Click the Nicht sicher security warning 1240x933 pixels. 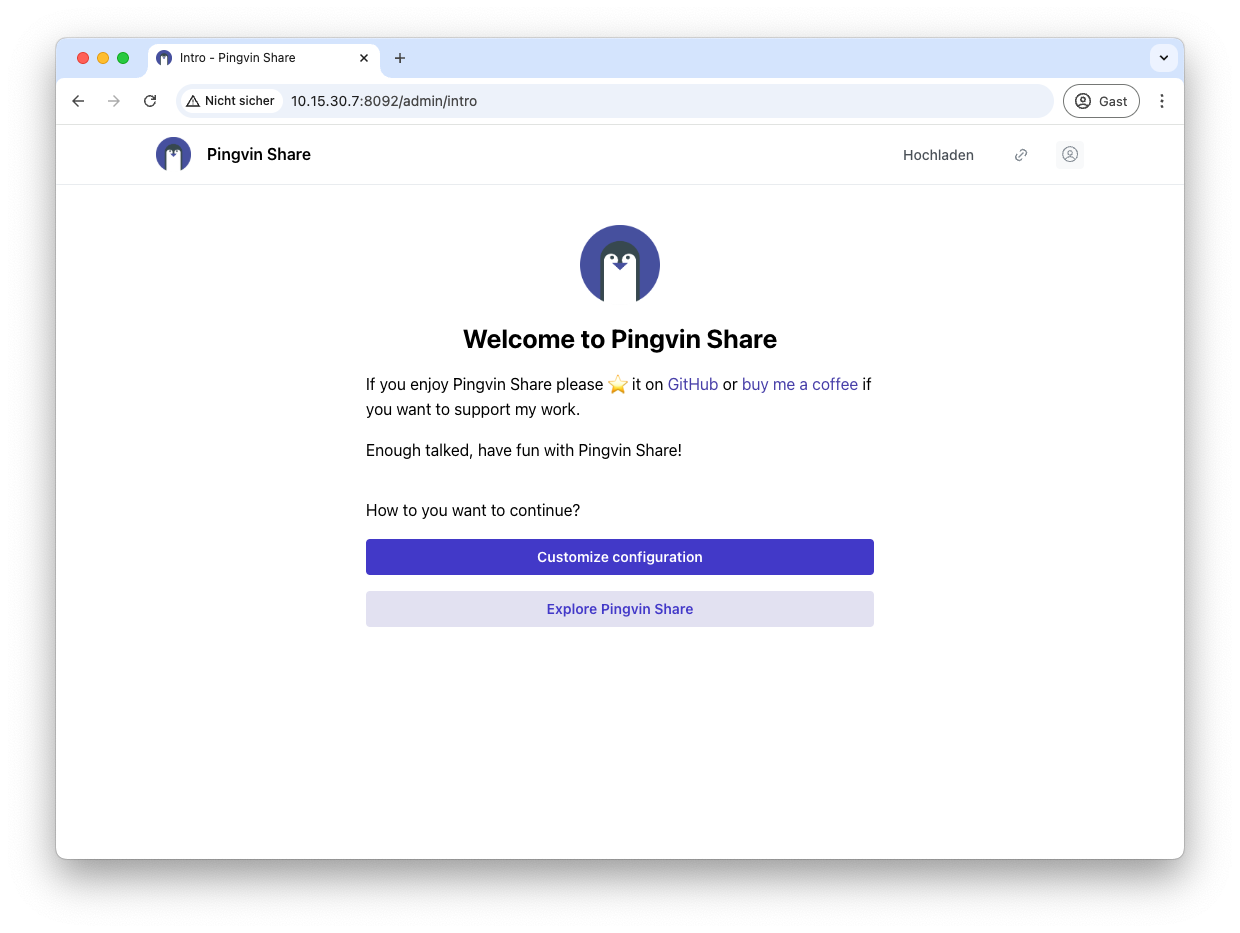[231, 101]
